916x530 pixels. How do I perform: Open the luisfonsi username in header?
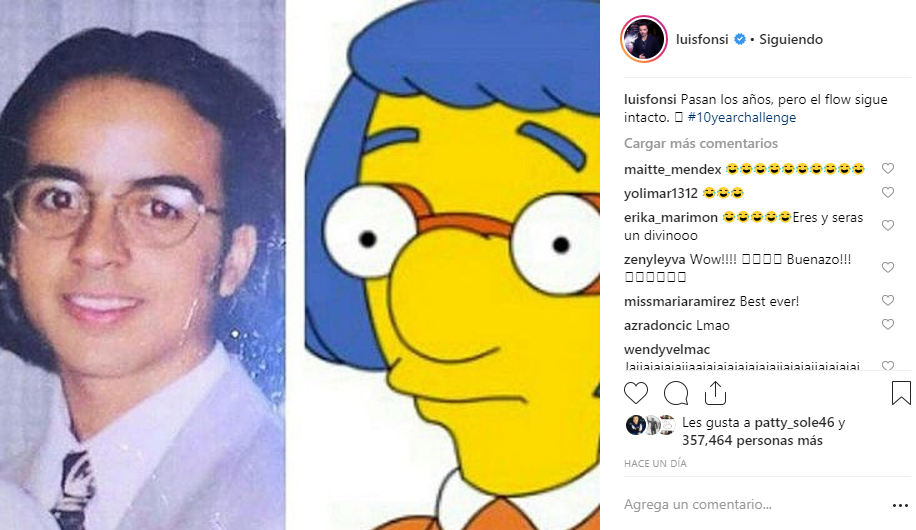702,39
